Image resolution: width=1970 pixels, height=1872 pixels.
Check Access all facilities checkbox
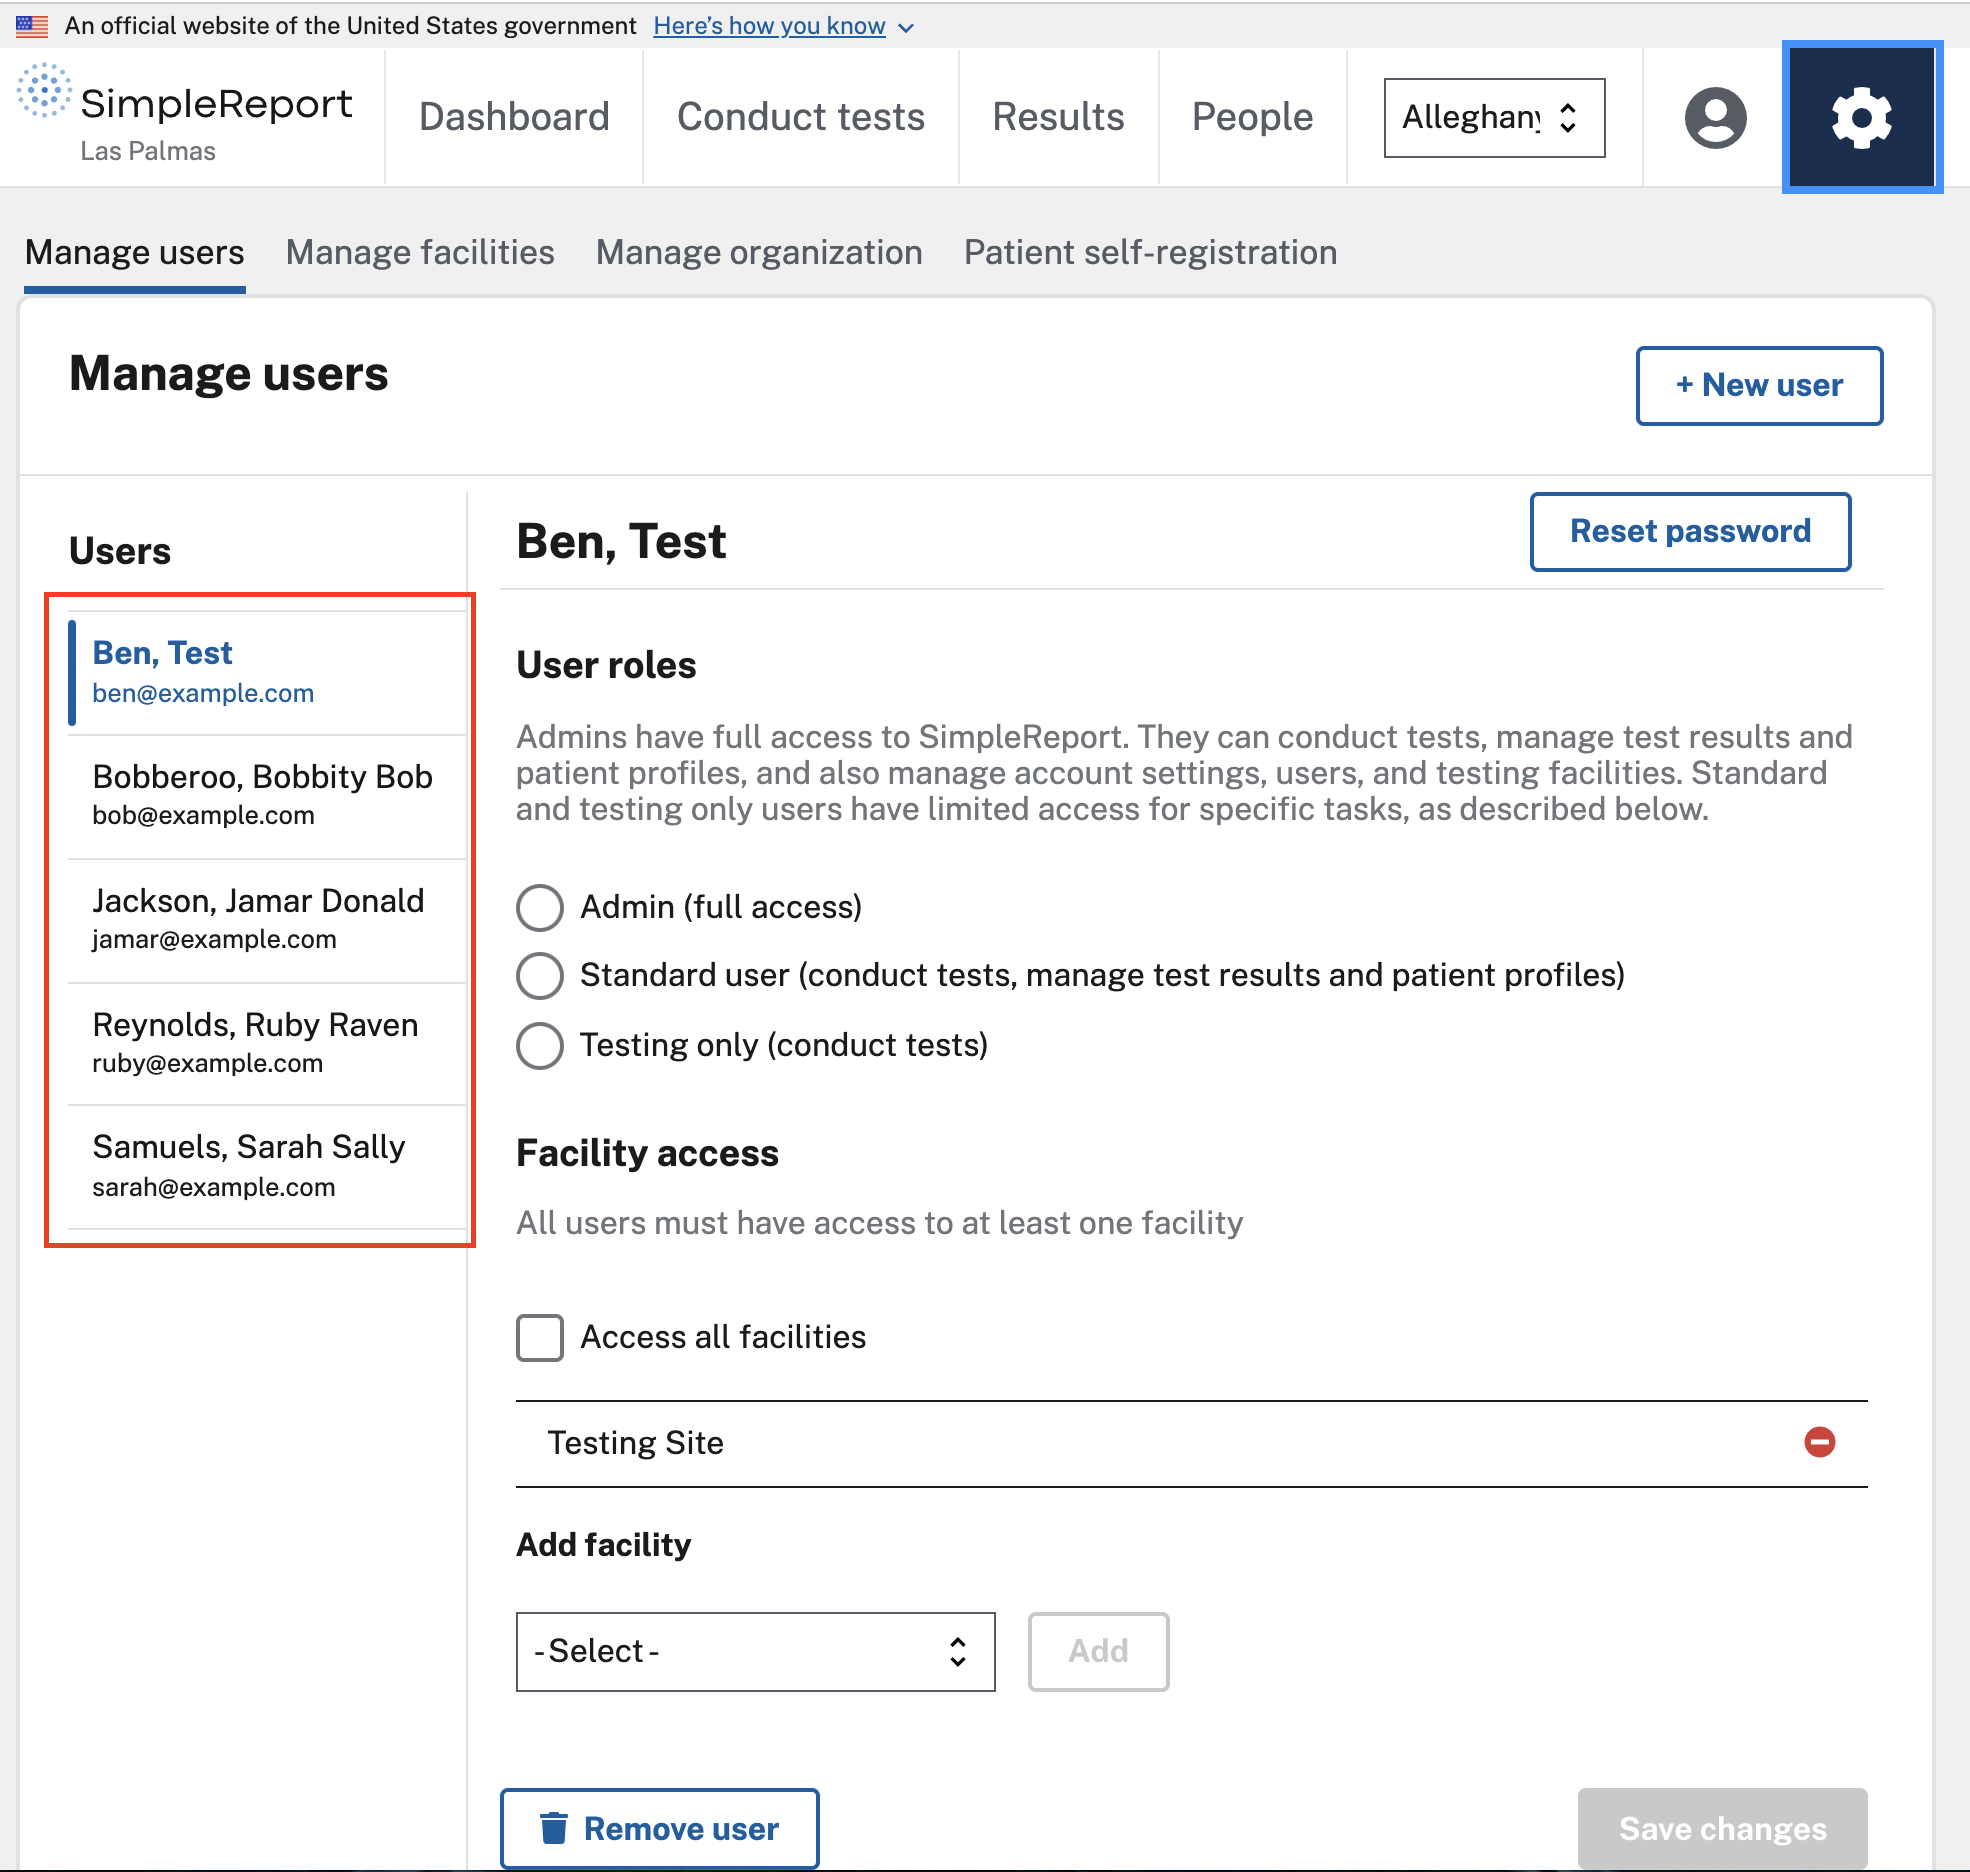point(540,1337)
